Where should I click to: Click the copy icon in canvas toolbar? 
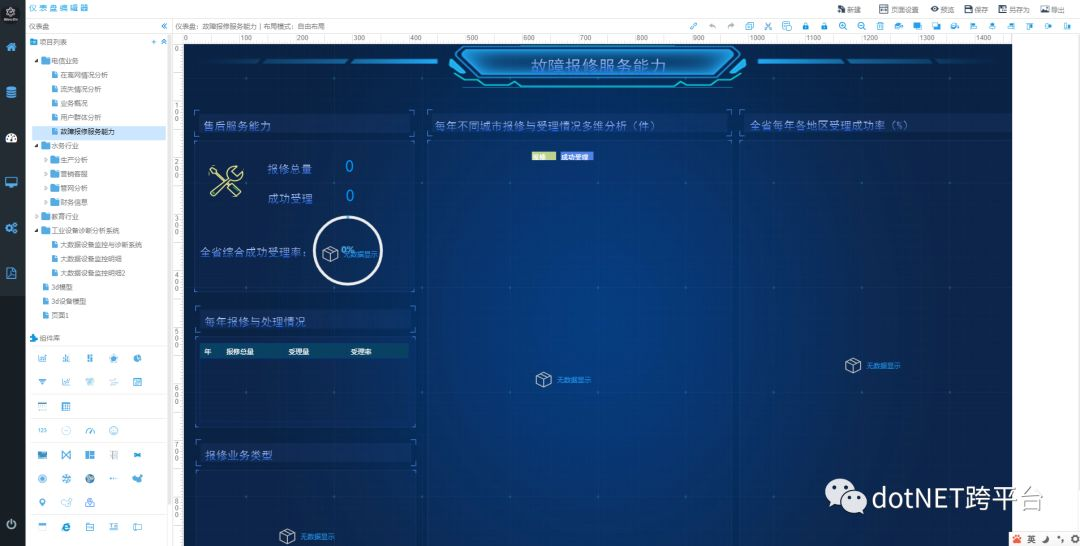pos(749,26)
